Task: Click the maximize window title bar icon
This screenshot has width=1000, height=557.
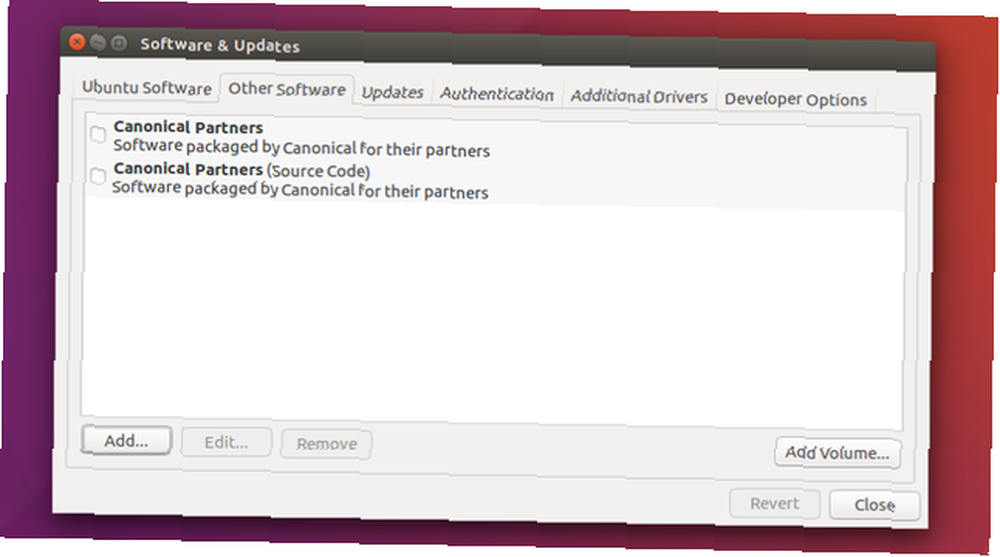Action: [x=119, y=43]
